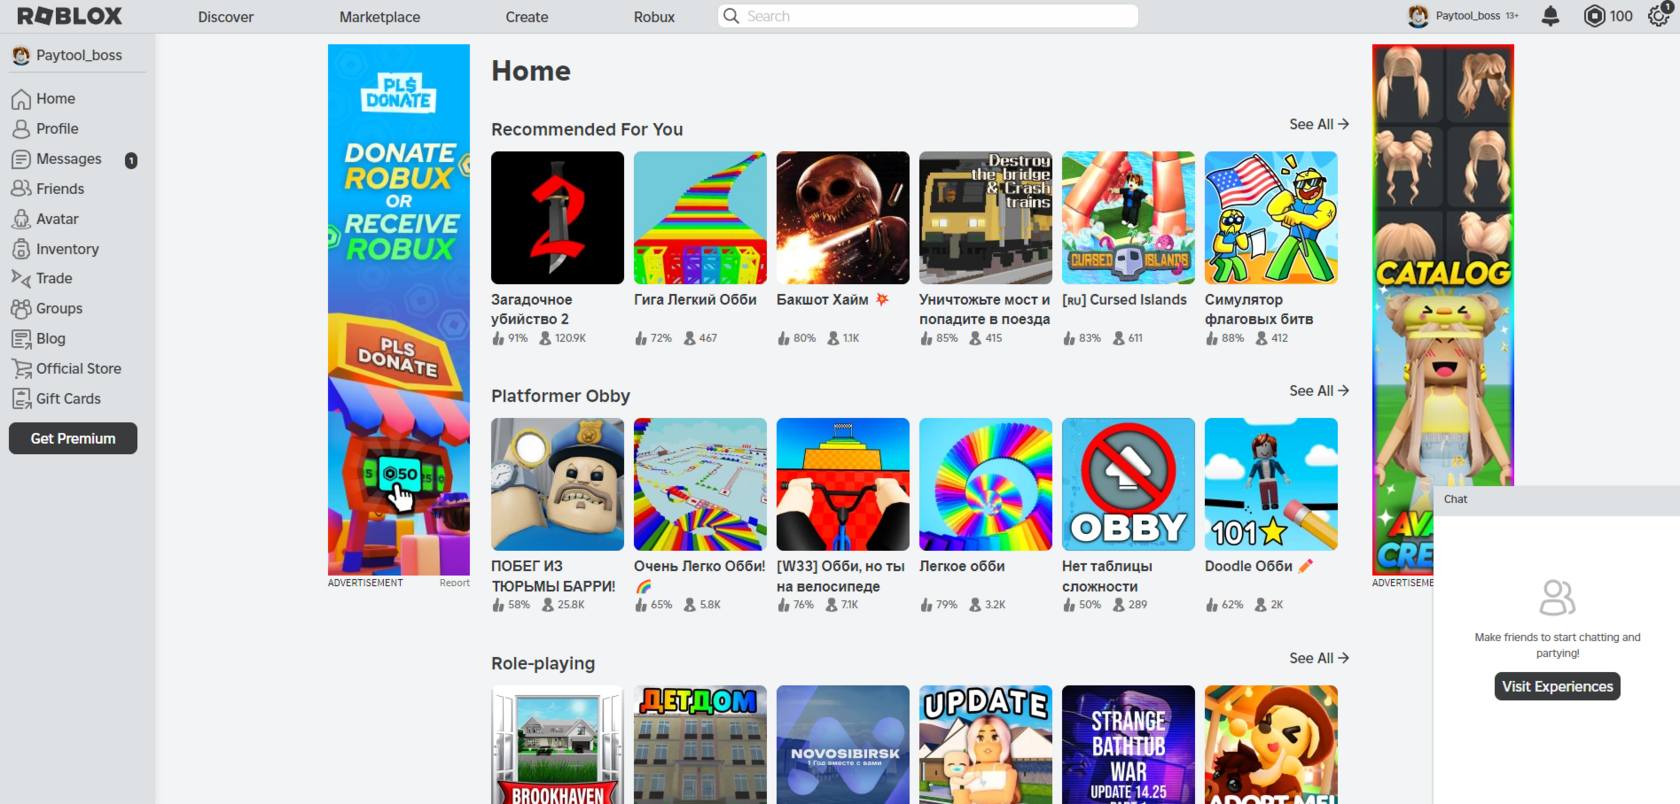Open the Гига Легкий Обби thumbnail

[700, 218]
